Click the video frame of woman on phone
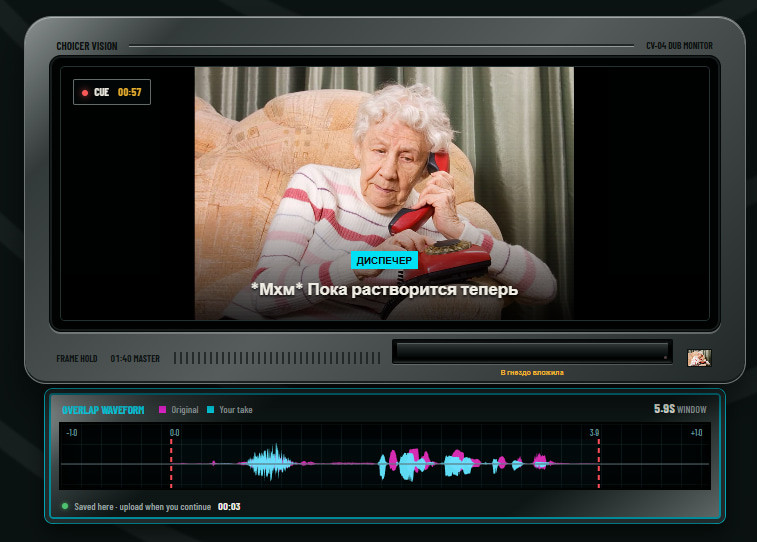757x542 pixels. 384,193
